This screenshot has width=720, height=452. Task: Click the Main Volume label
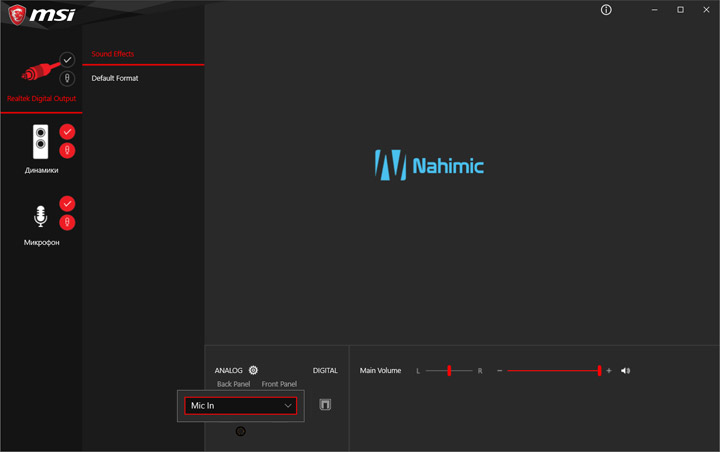[x=380, y=370]
